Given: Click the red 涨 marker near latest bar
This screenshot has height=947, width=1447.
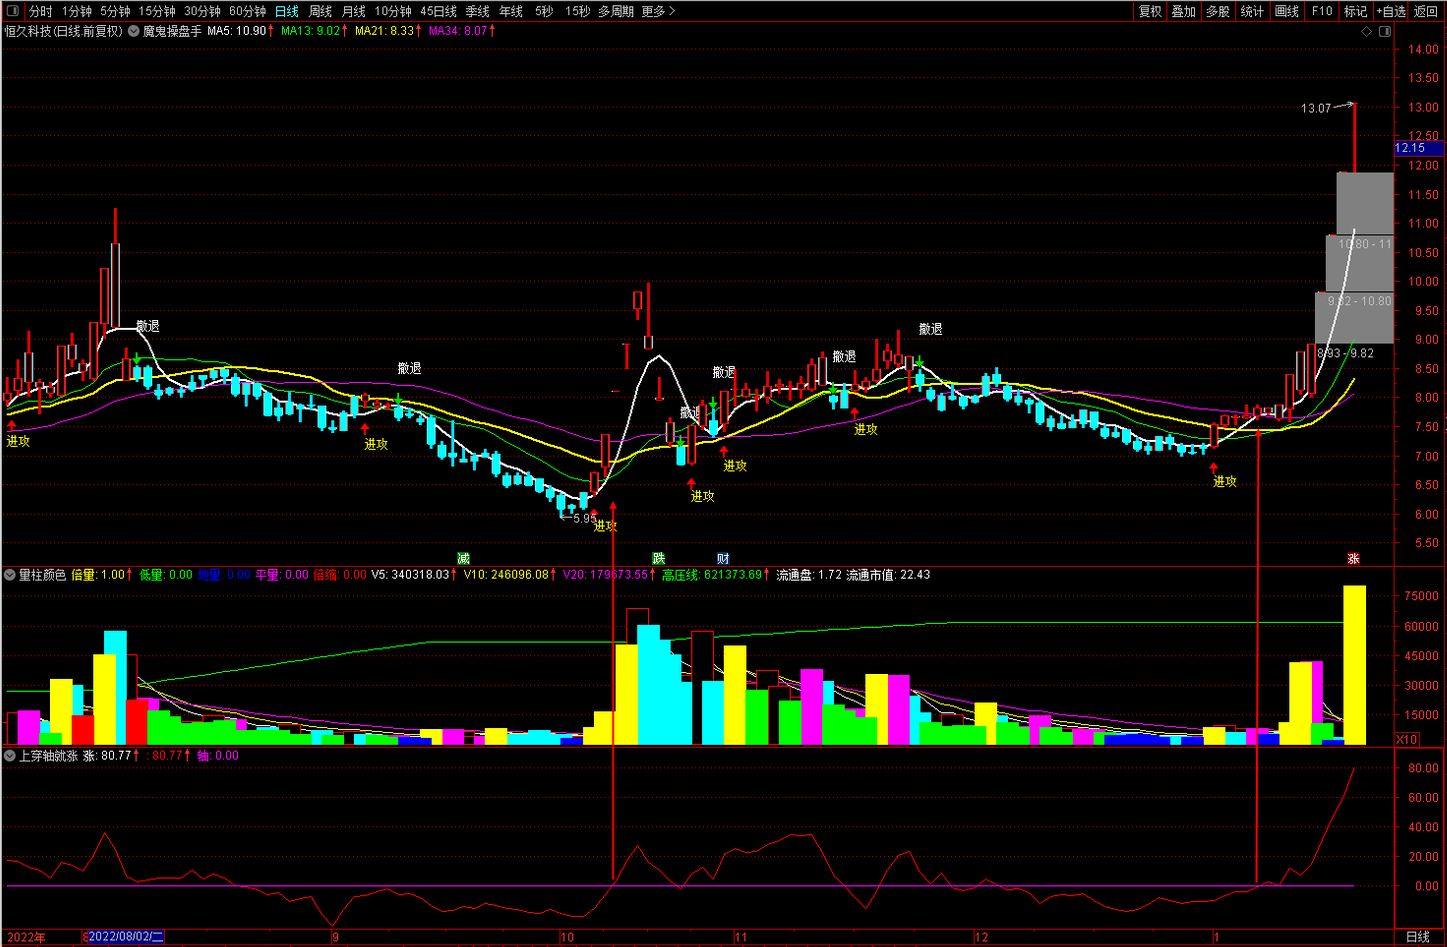Looking at the screenshot, I should [x=1353, y=558].
